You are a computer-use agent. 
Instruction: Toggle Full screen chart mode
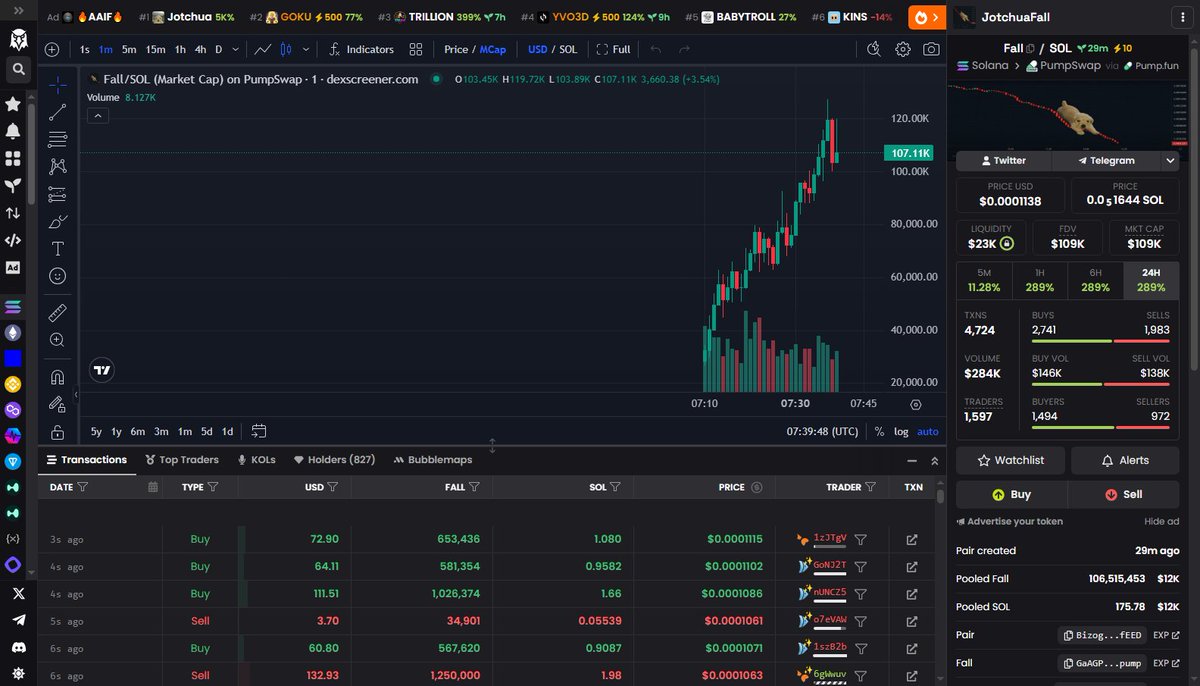point(613,49)
